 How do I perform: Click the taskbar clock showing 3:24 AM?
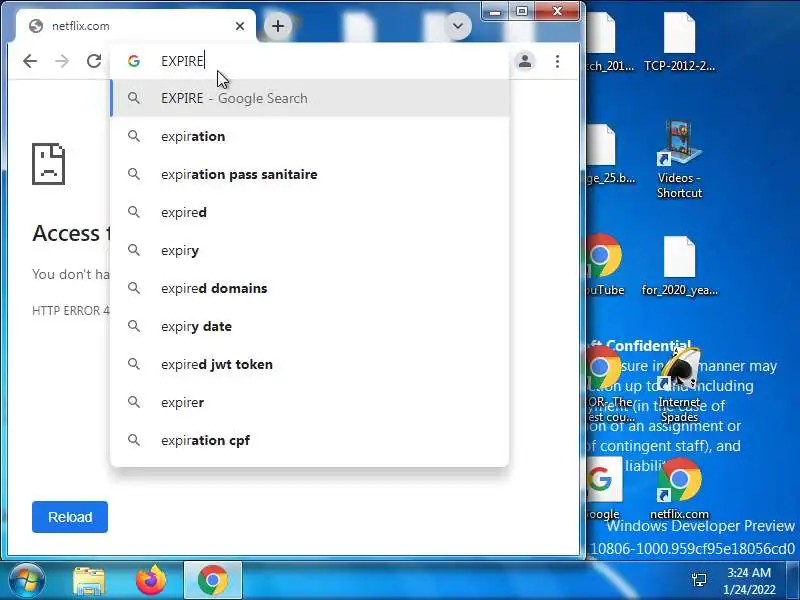pos(749,581)
